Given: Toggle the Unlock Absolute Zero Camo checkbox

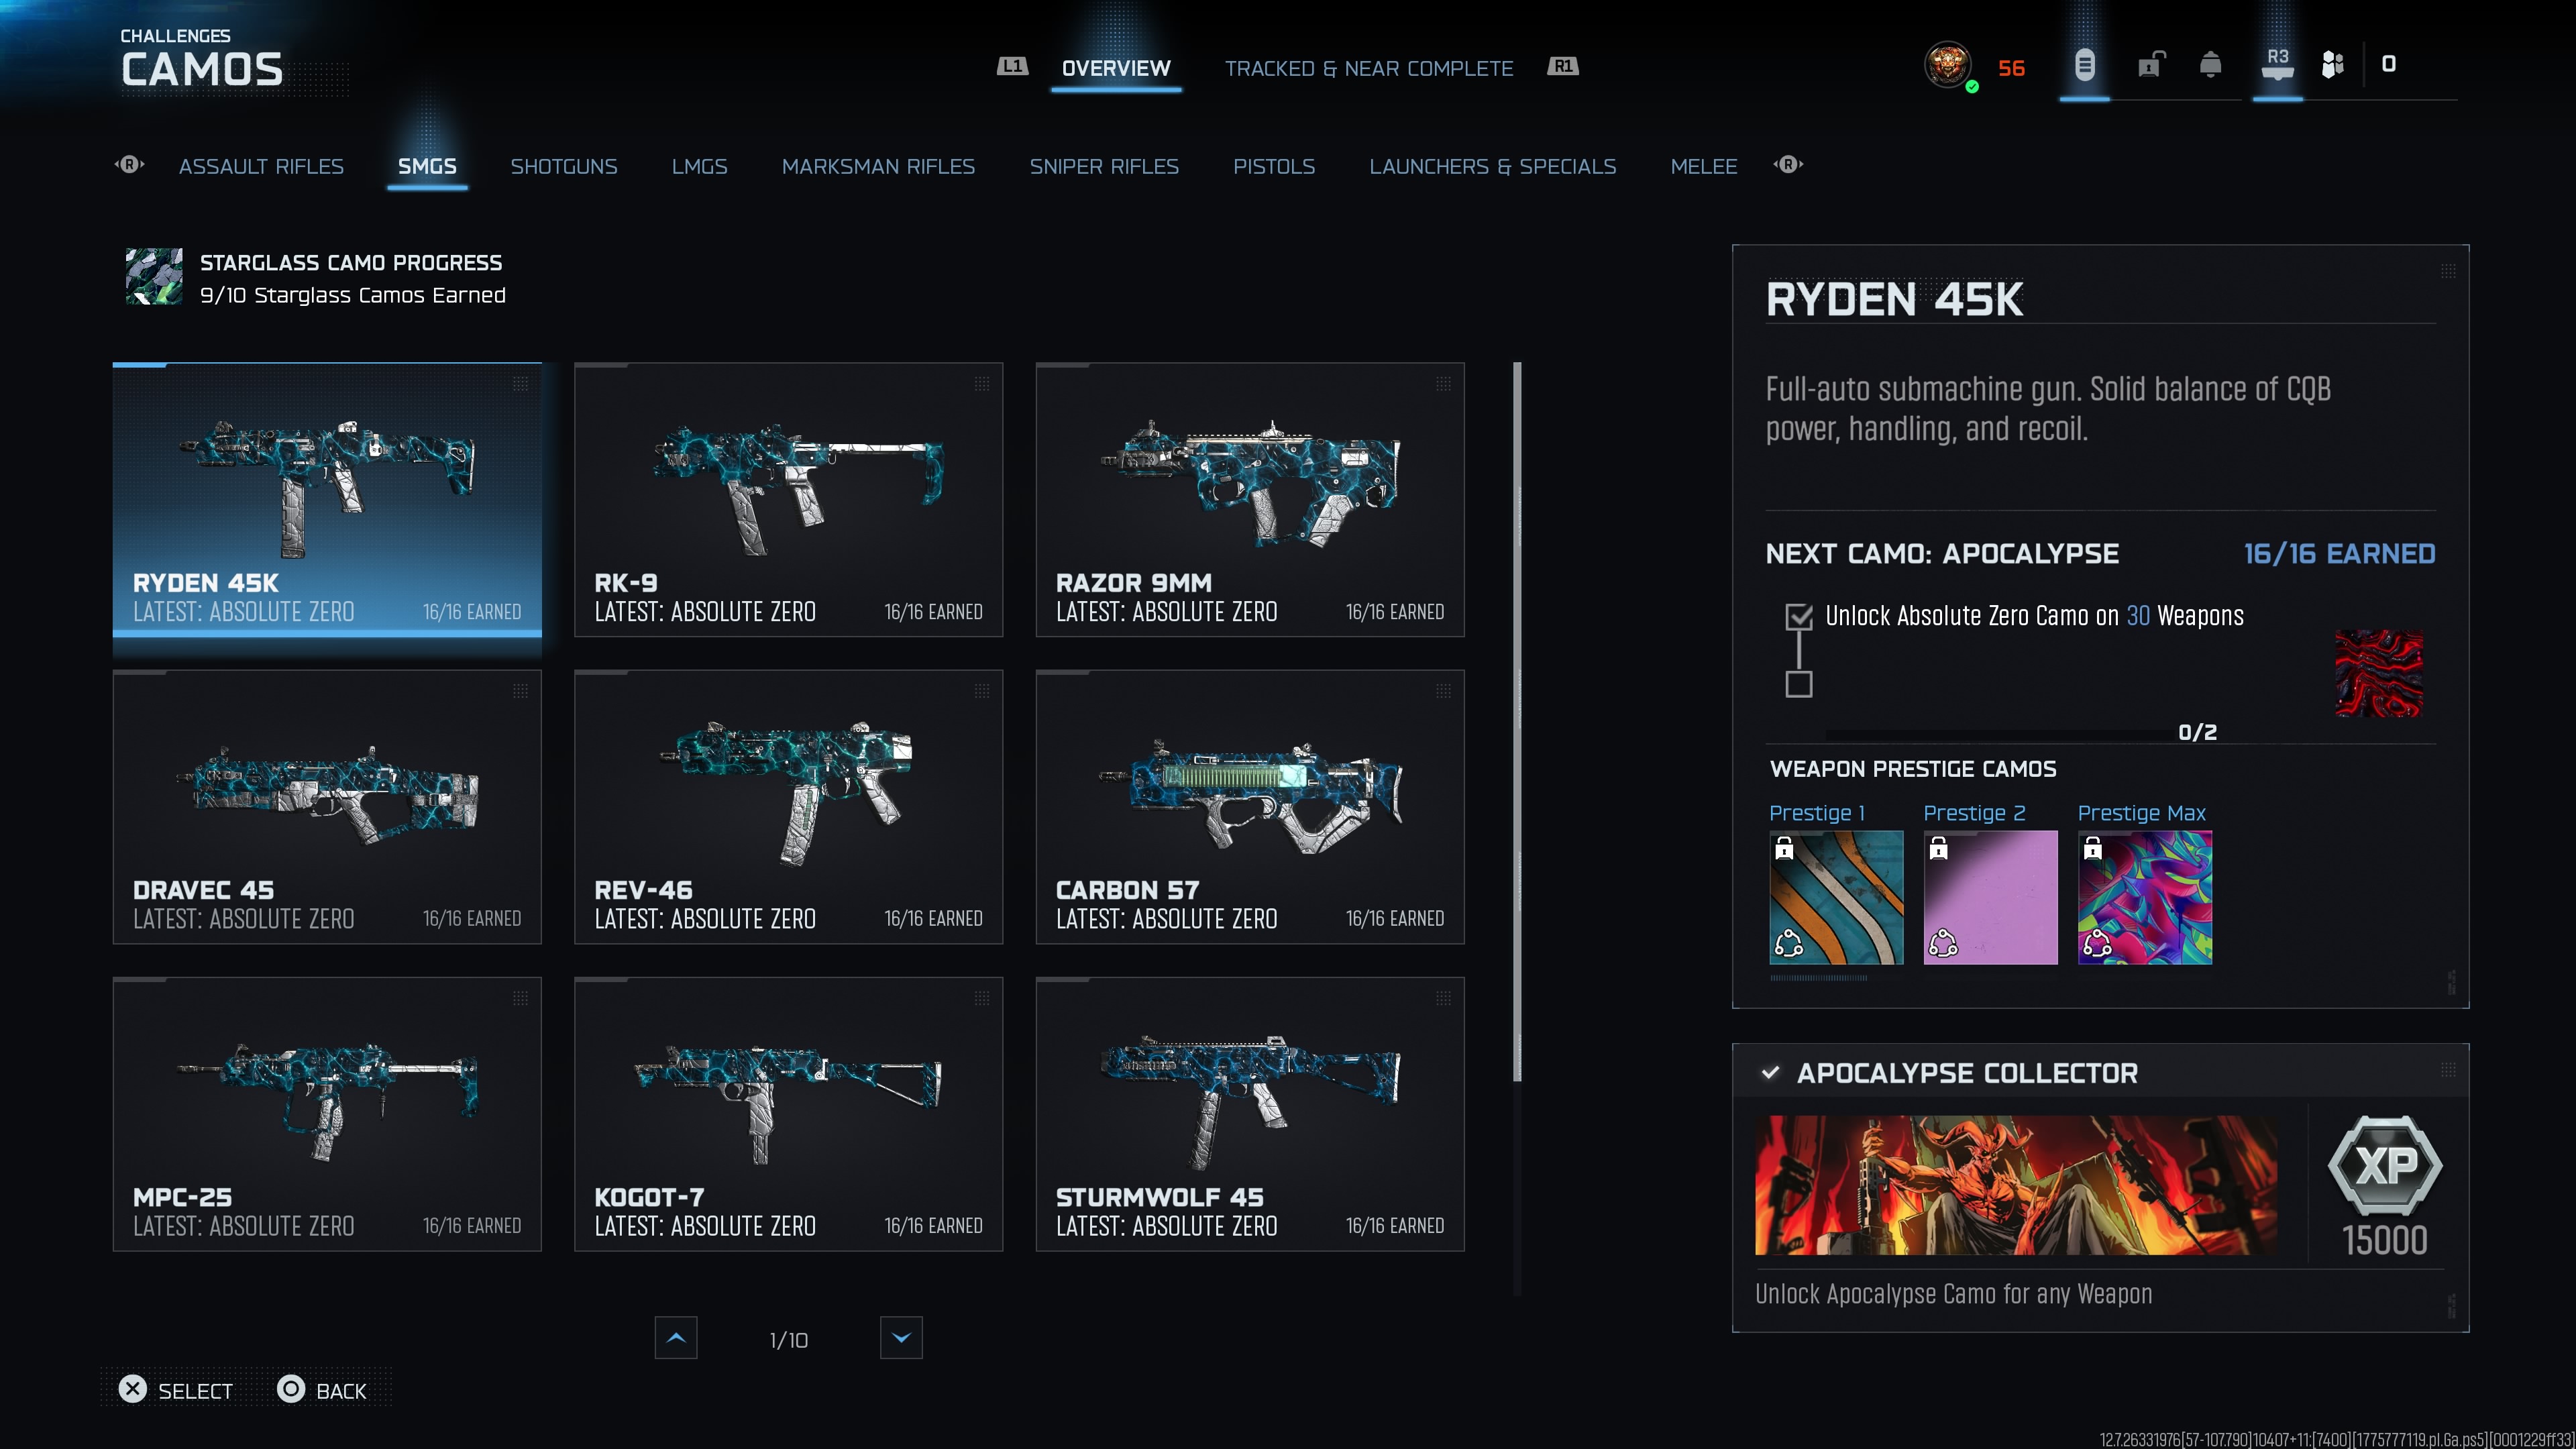Looking at the screenshot, I should 1799,617.
